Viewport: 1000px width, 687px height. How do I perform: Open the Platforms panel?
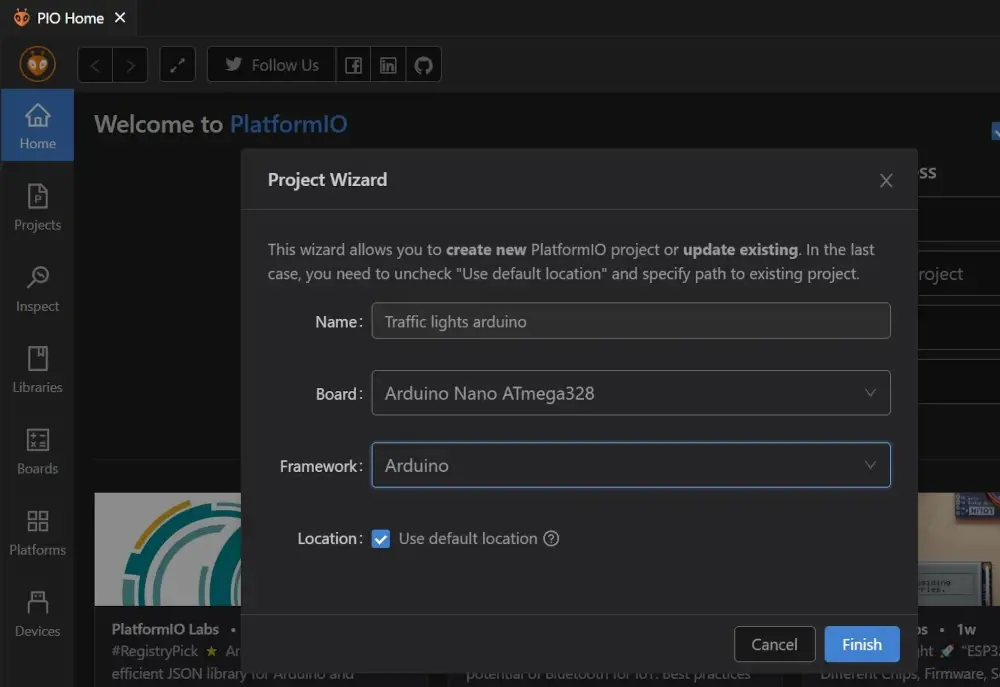[37, 532]
